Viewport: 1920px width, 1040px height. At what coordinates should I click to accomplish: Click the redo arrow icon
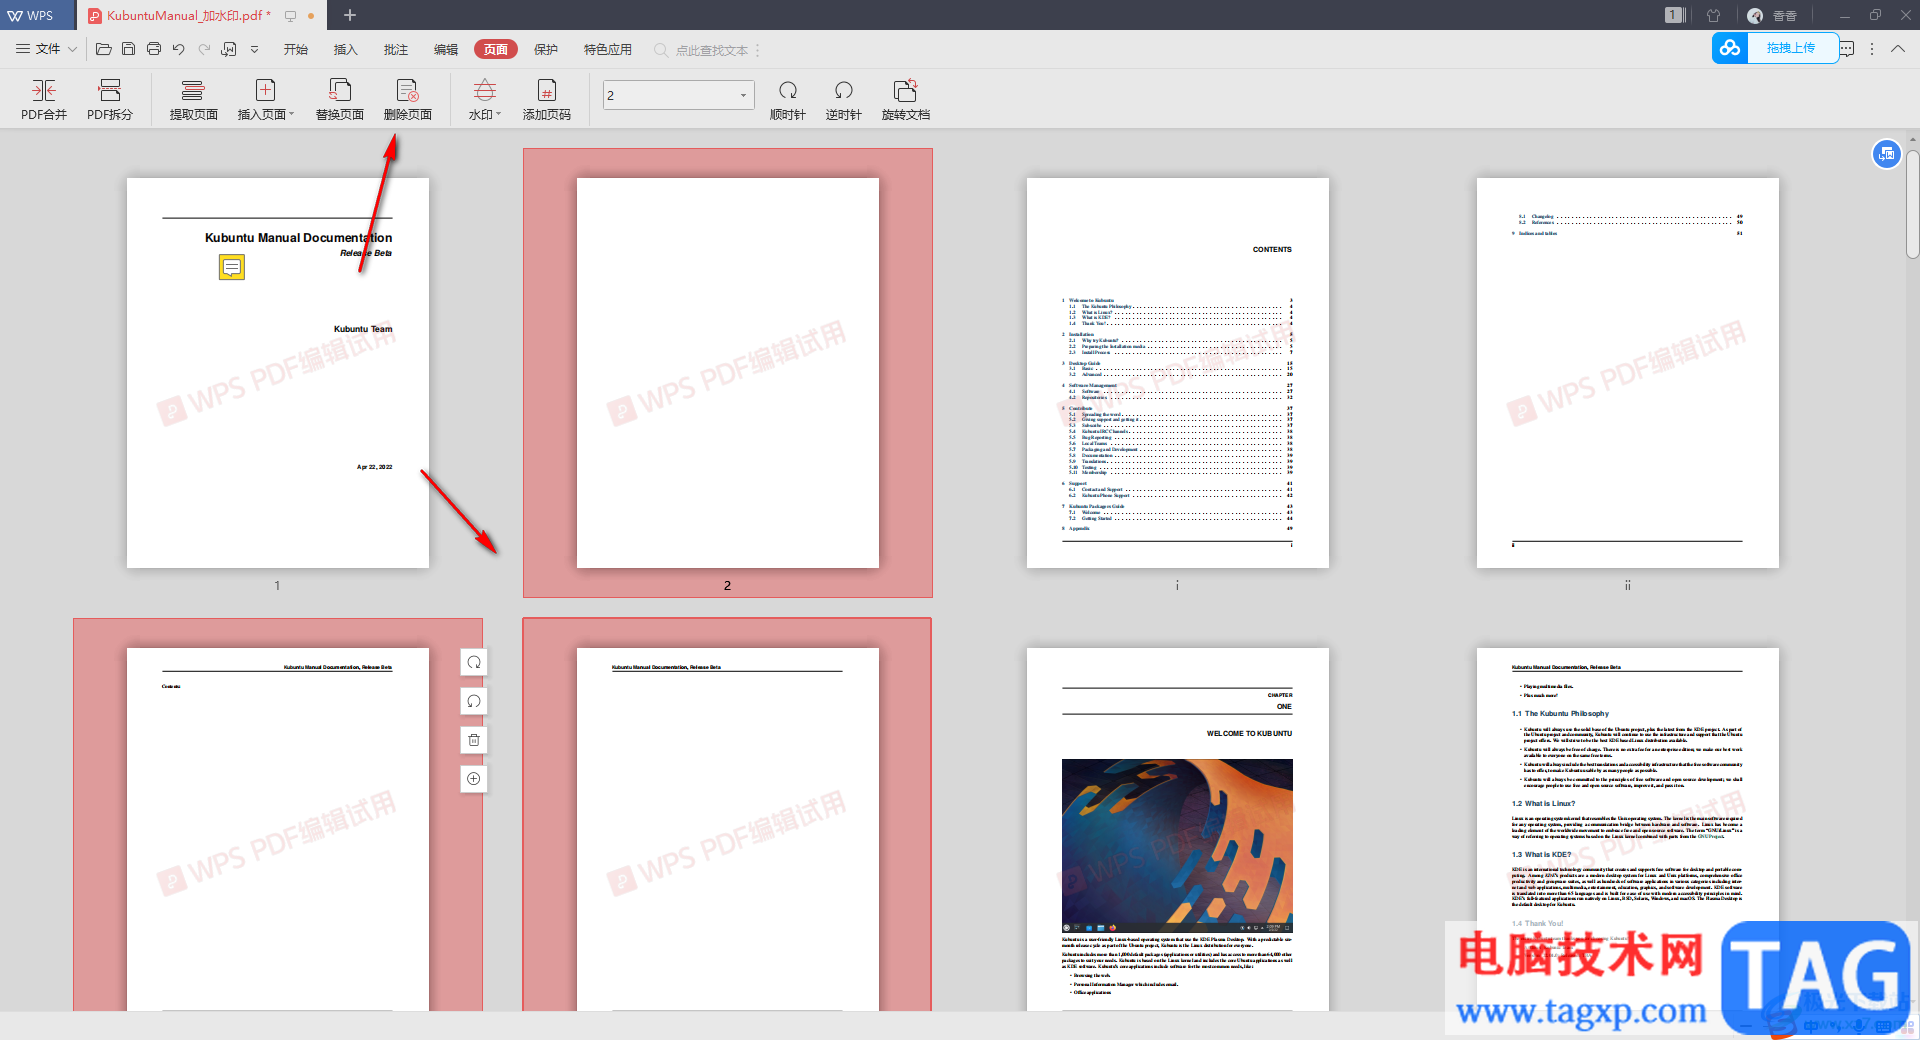point(204,49)
